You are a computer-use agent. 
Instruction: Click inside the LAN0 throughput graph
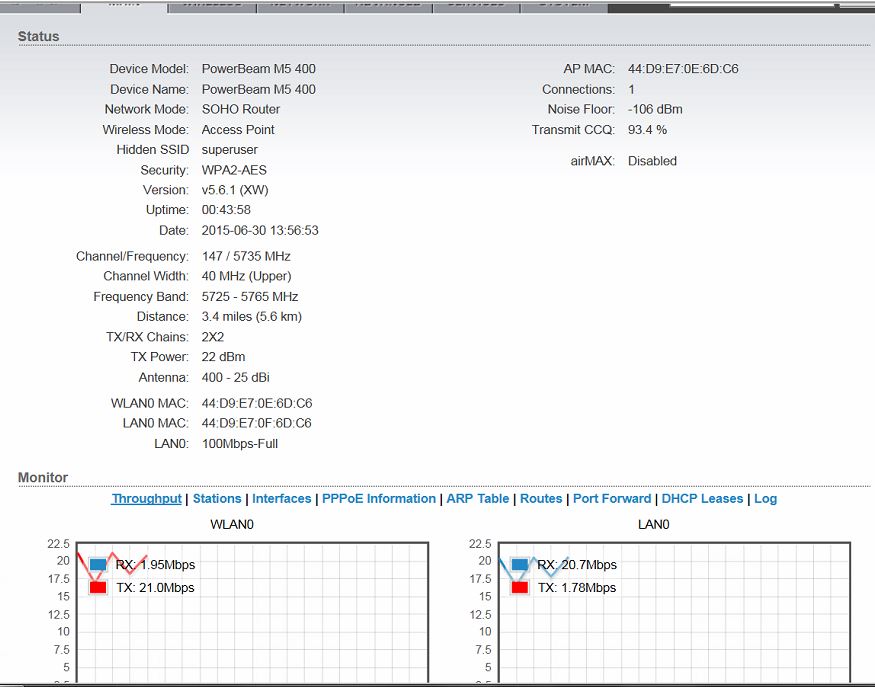674,612
